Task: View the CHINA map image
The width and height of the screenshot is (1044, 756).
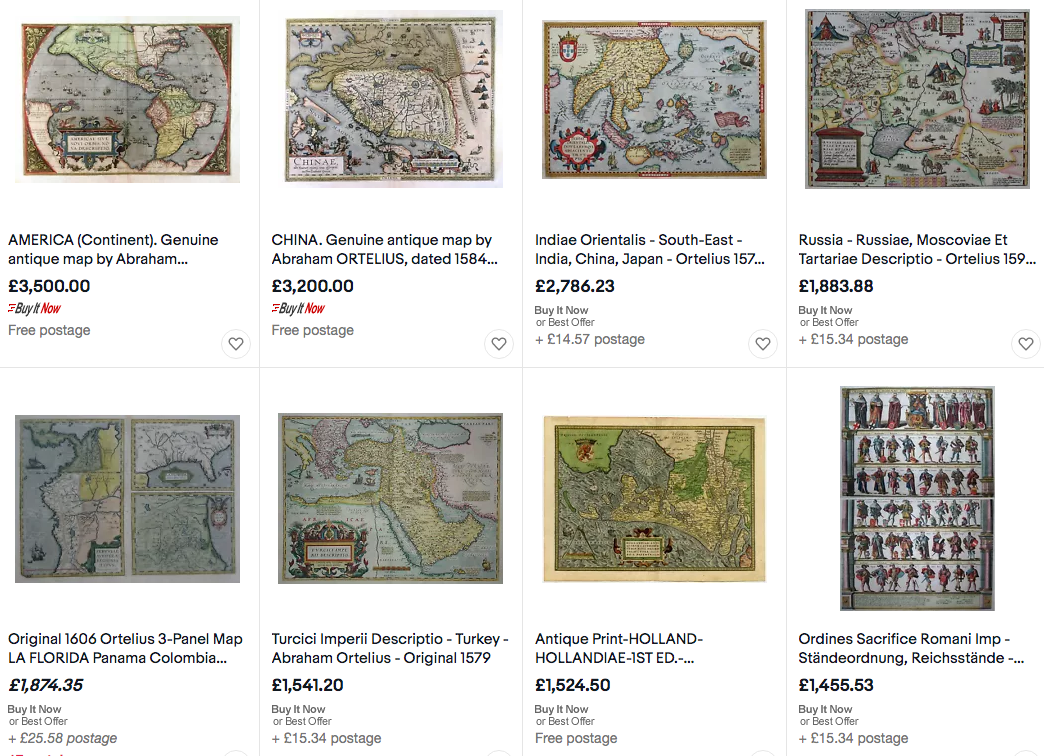Action: [391, 99]
